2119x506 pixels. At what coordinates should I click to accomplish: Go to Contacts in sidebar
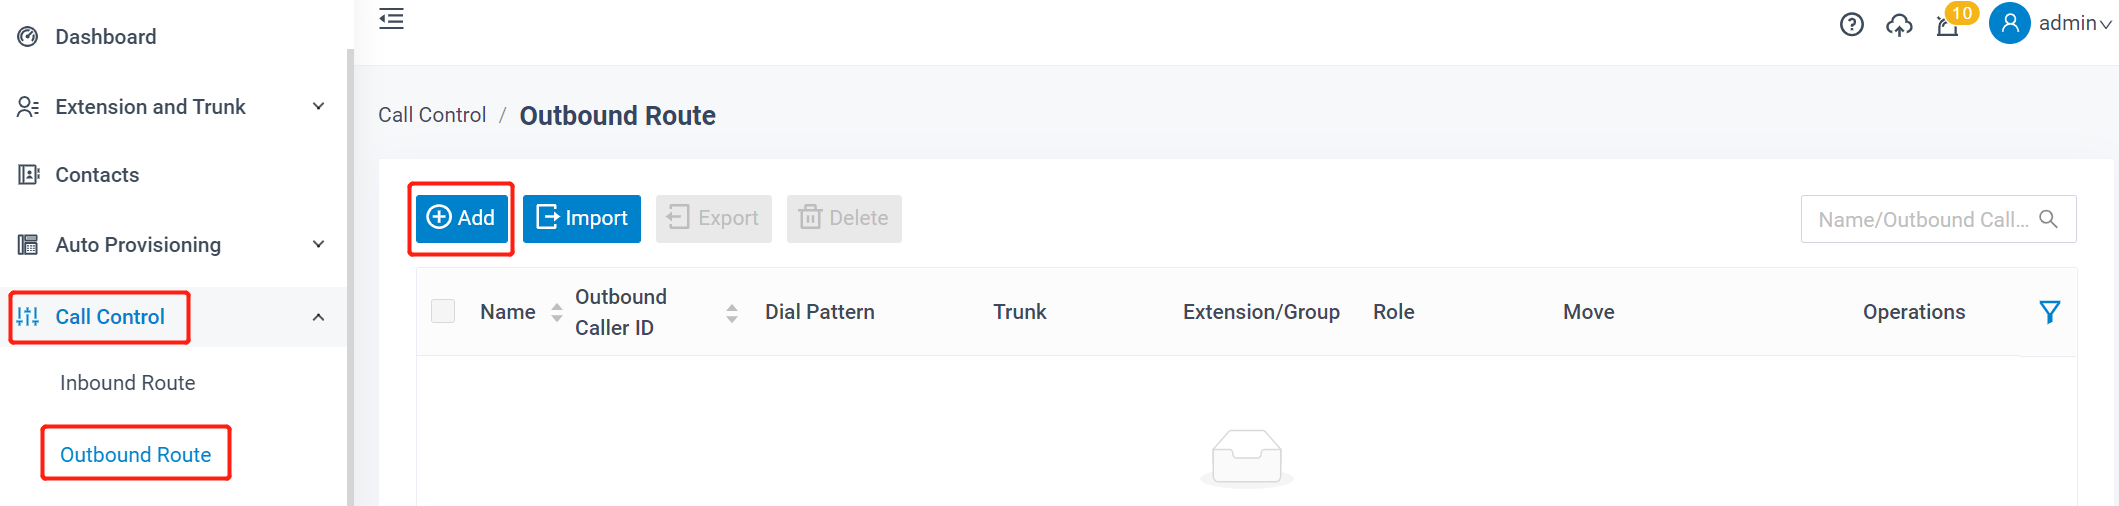click(x=97, y=175)
